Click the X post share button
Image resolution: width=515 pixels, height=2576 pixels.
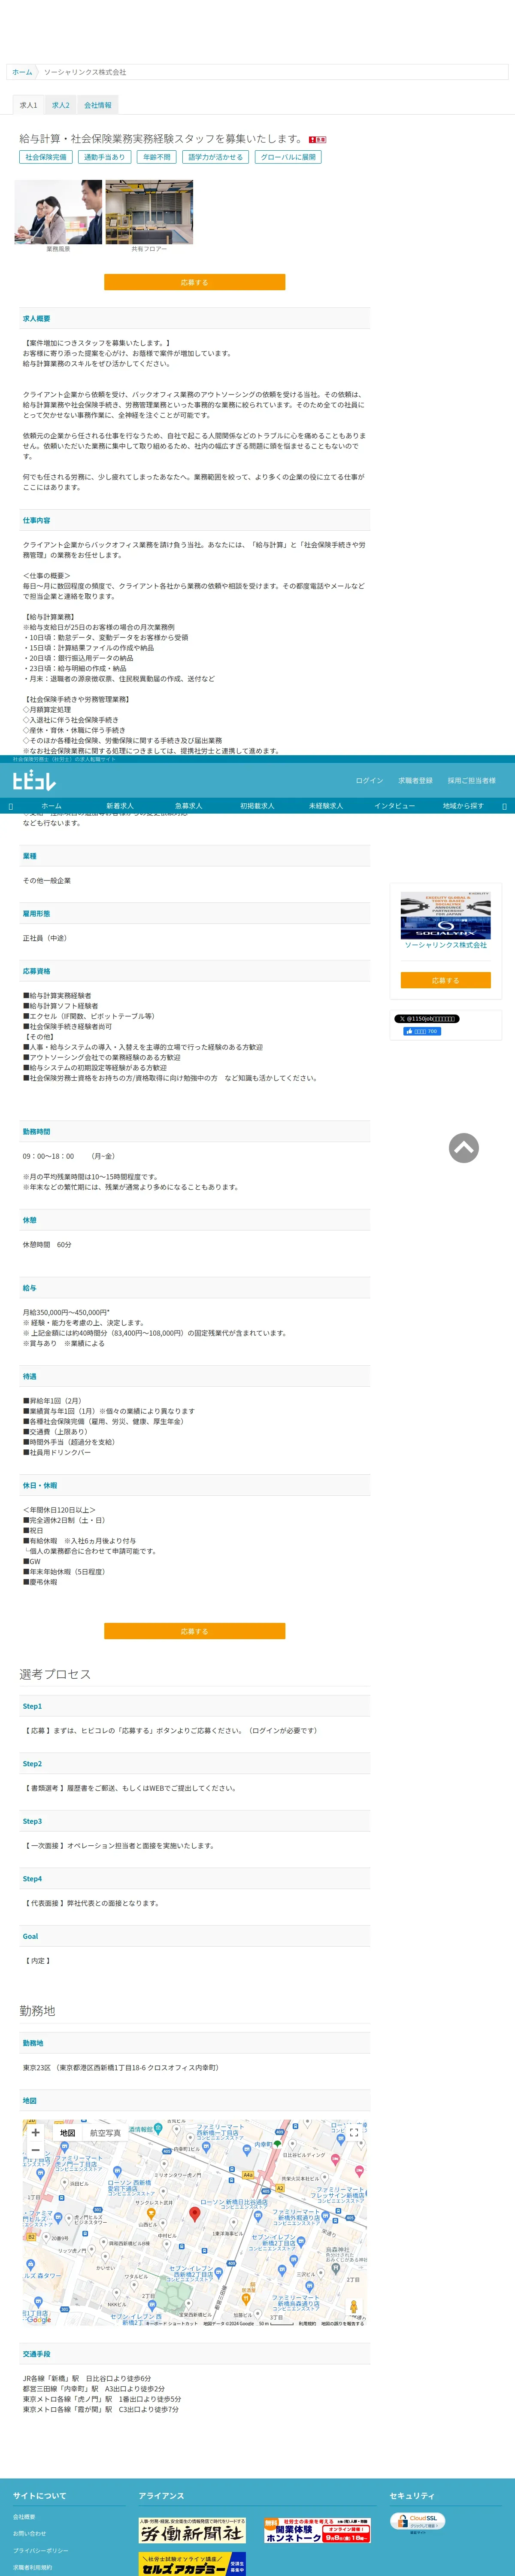pyautogui.click(x=426, y=1019)
